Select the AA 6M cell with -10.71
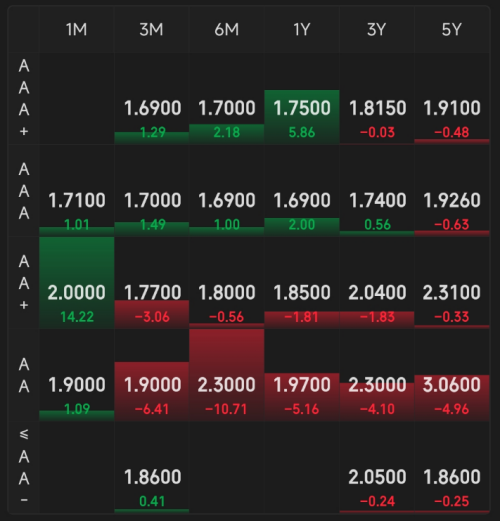501x522 pixels. point(227,375)
